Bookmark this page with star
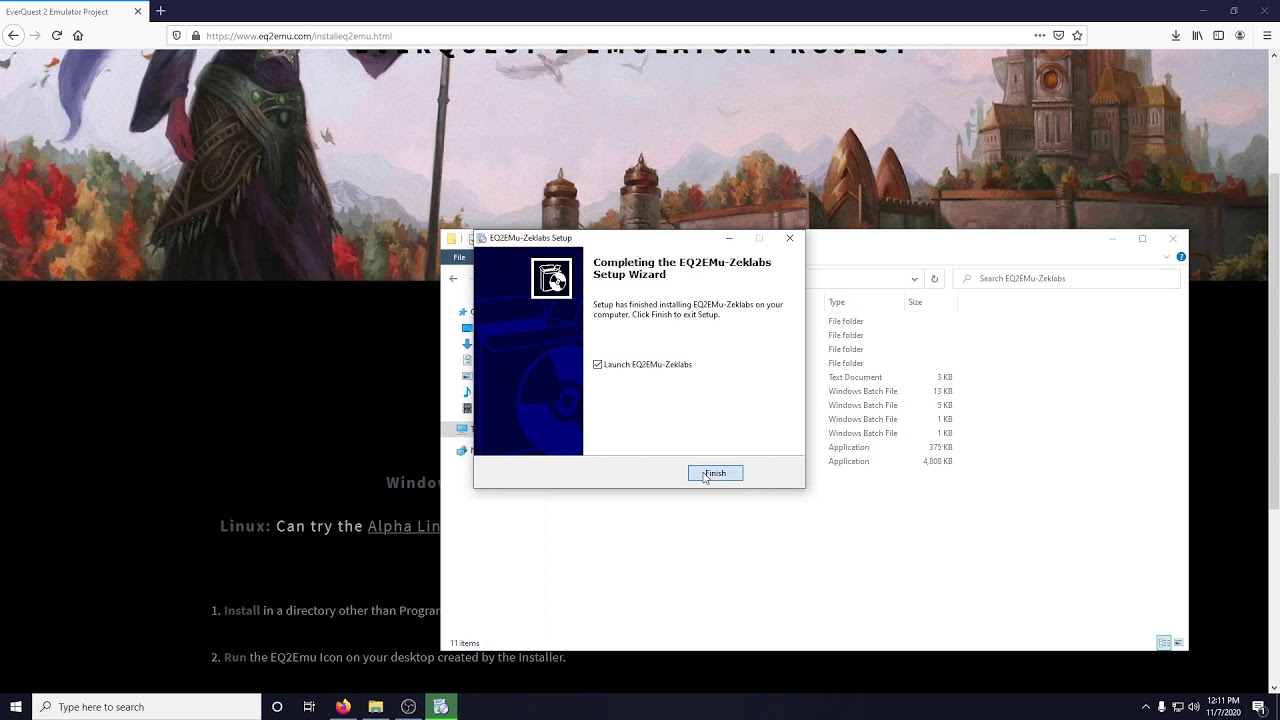Screen dimensions: 1280x720 (1077, 35)
